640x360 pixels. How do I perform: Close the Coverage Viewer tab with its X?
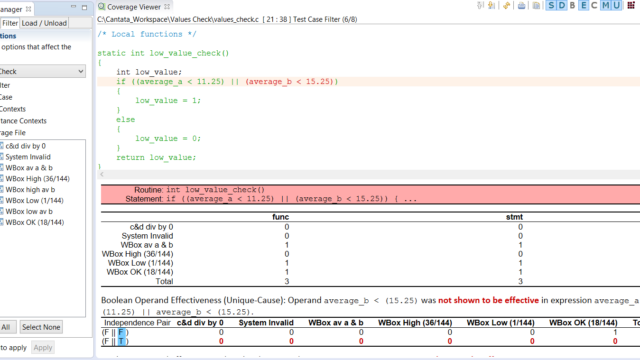pyautogui.click(x=167, y=7)
